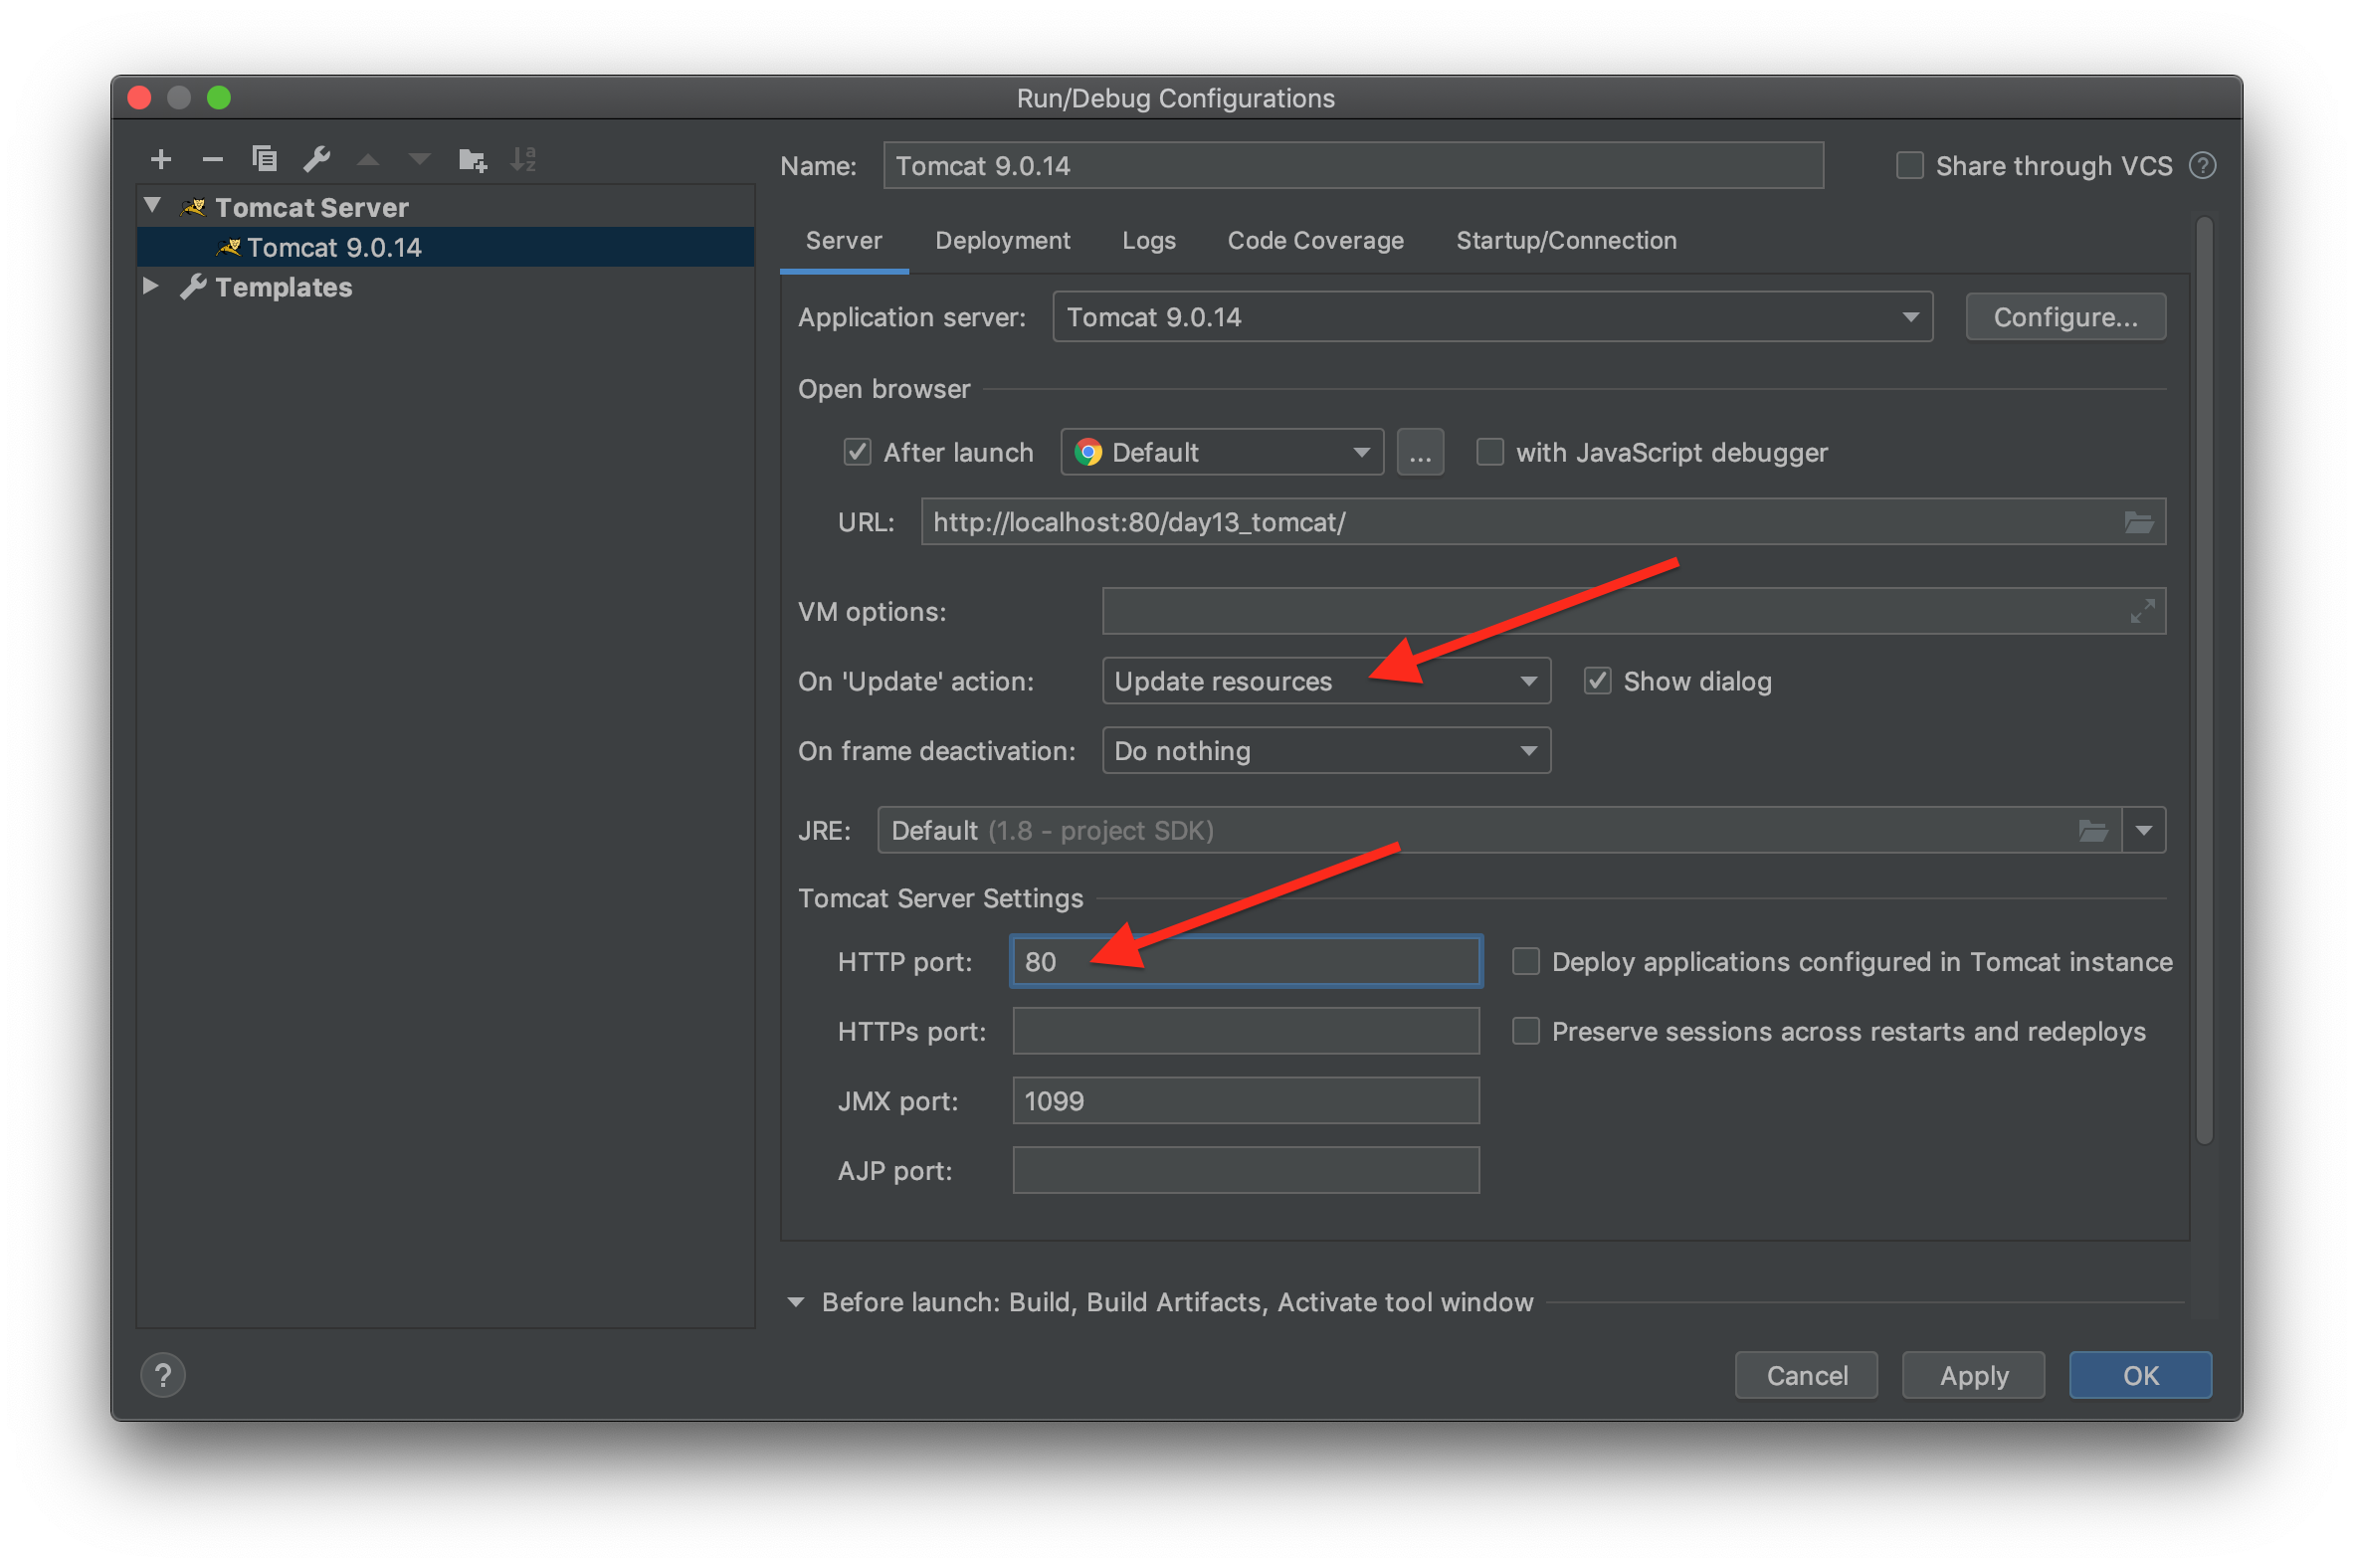This screenshot has width=2354, height=1568.
Task: Uncheck the After launch checkbox
Action: [x=857, y=452]
